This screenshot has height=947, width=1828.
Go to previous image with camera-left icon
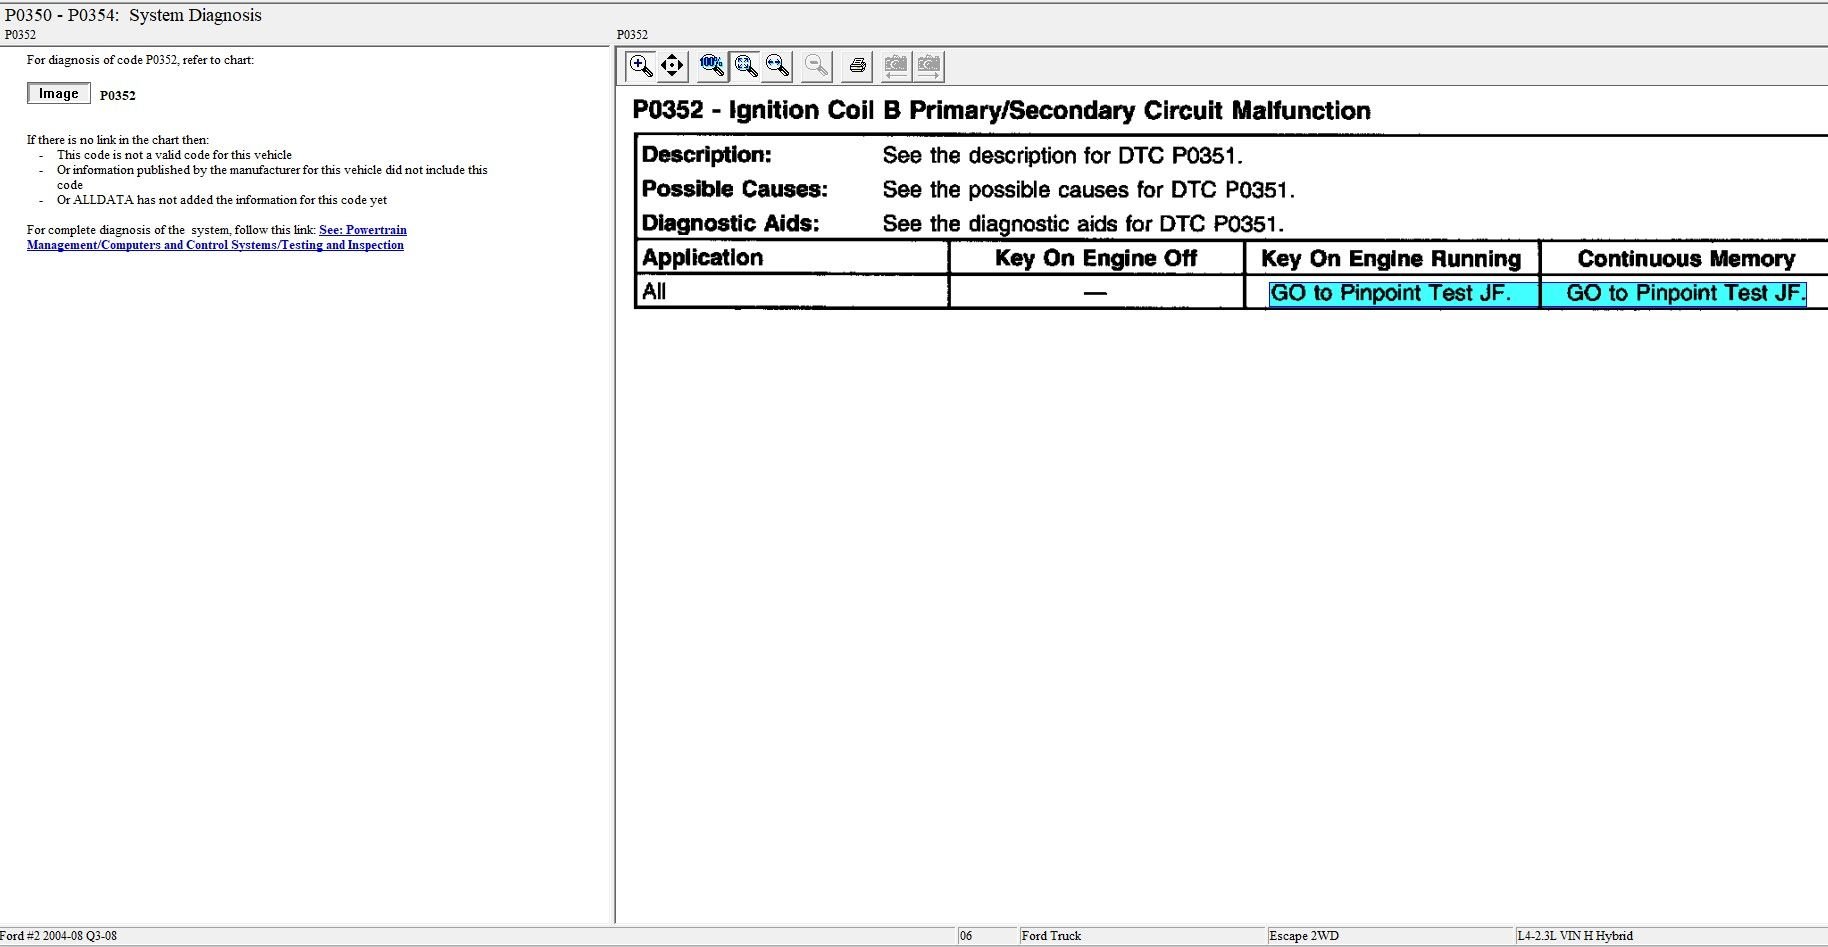pyautogui.click(x=896, y=66)
